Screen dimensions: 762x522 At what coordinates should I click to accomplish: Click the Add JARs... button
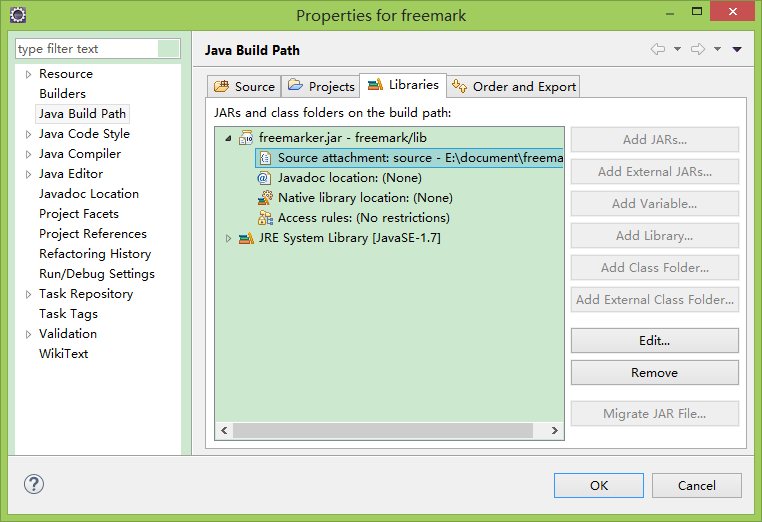[x=655, y=139]
